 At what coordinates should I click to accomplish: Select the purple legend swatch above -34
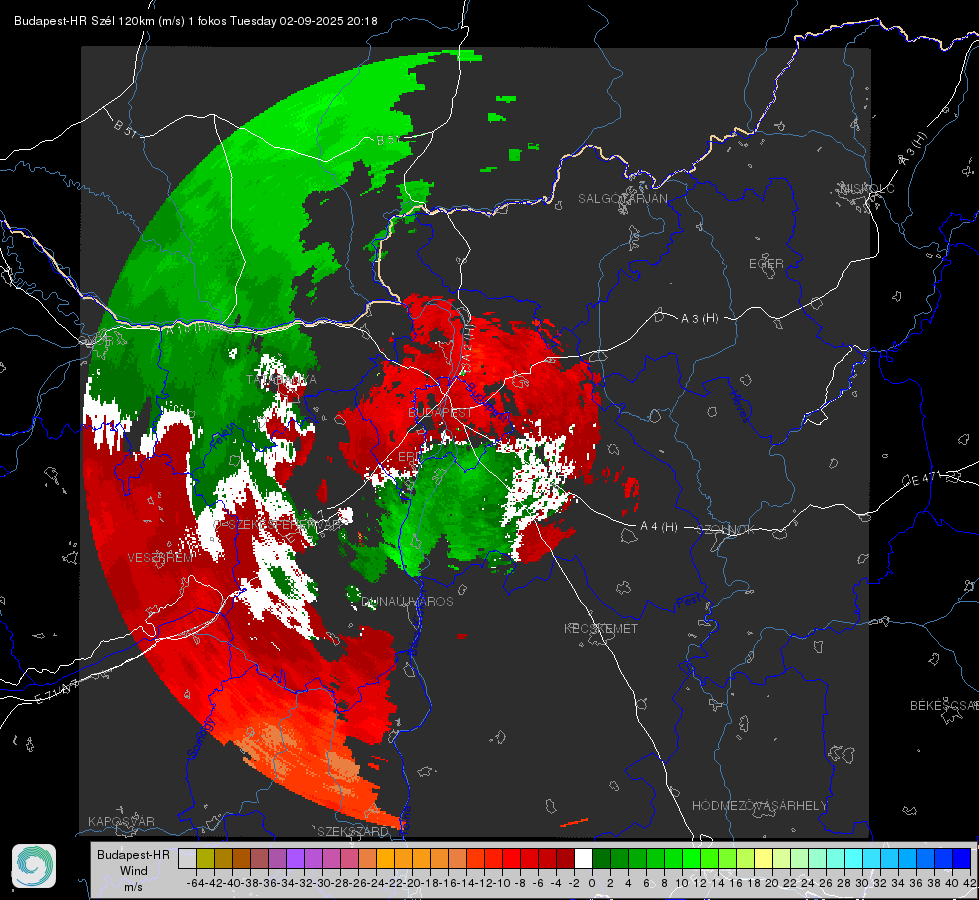coord(295,858)
